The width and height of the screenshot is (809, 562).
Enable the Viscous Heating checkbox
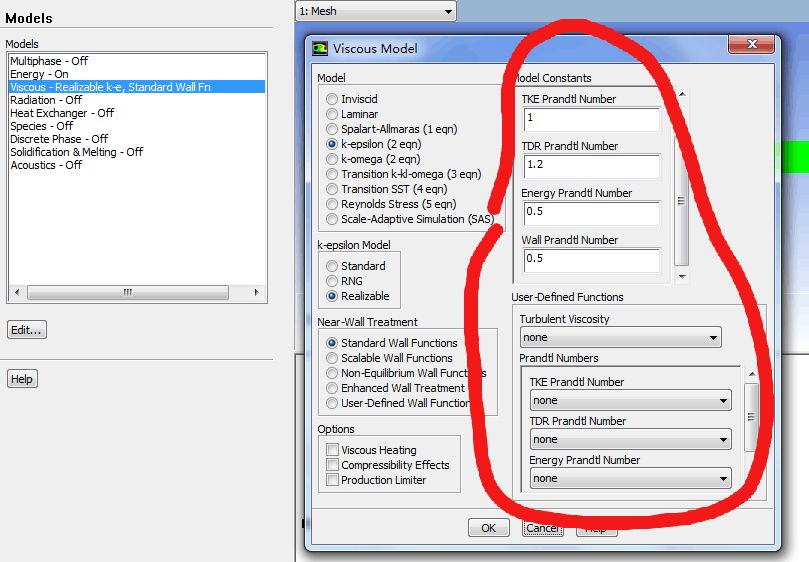(332, 450)
